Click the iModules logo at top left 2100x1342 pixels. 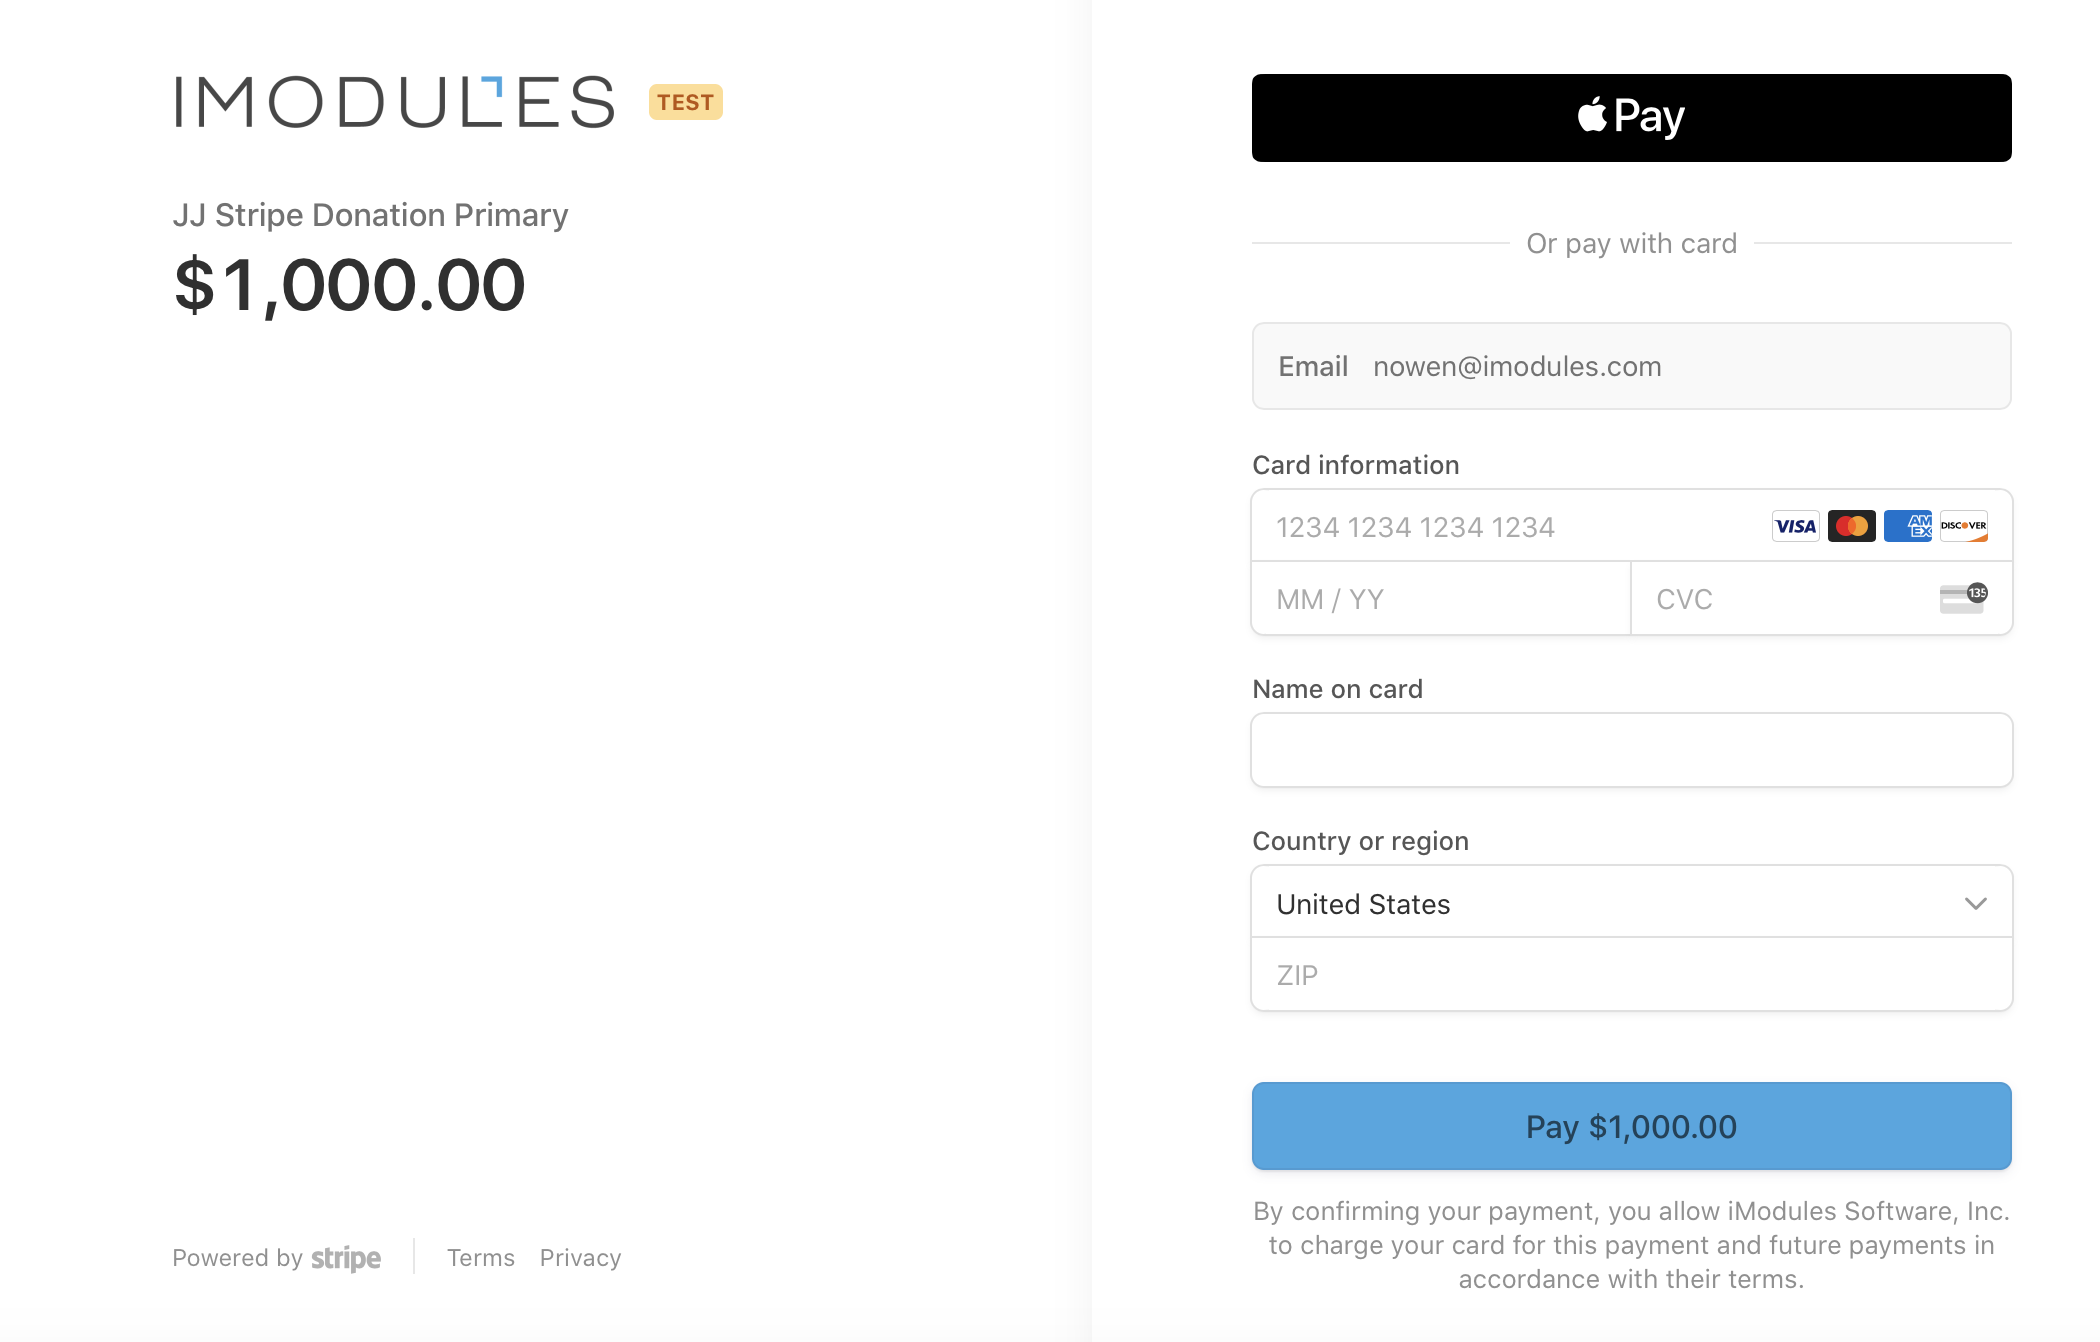(x=392, y=101)
